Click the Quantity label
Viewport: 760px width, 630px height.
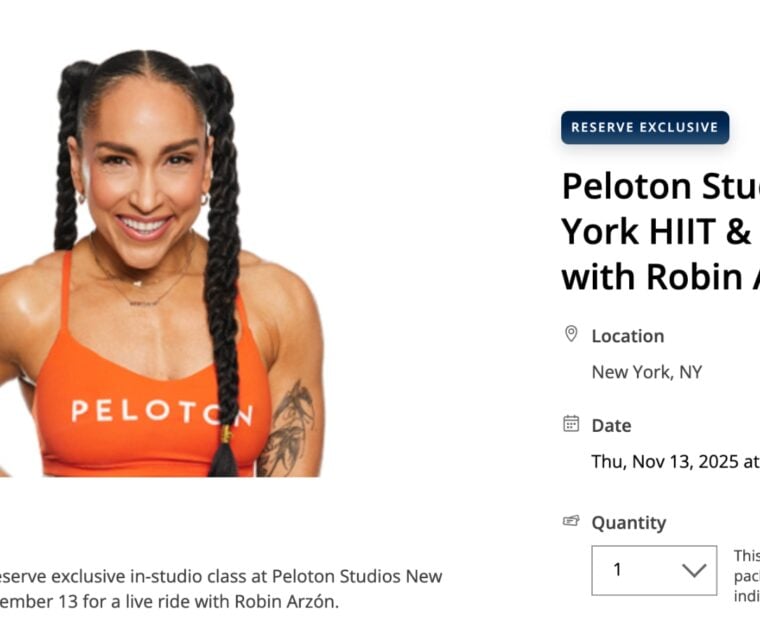[x=629, y=523]
